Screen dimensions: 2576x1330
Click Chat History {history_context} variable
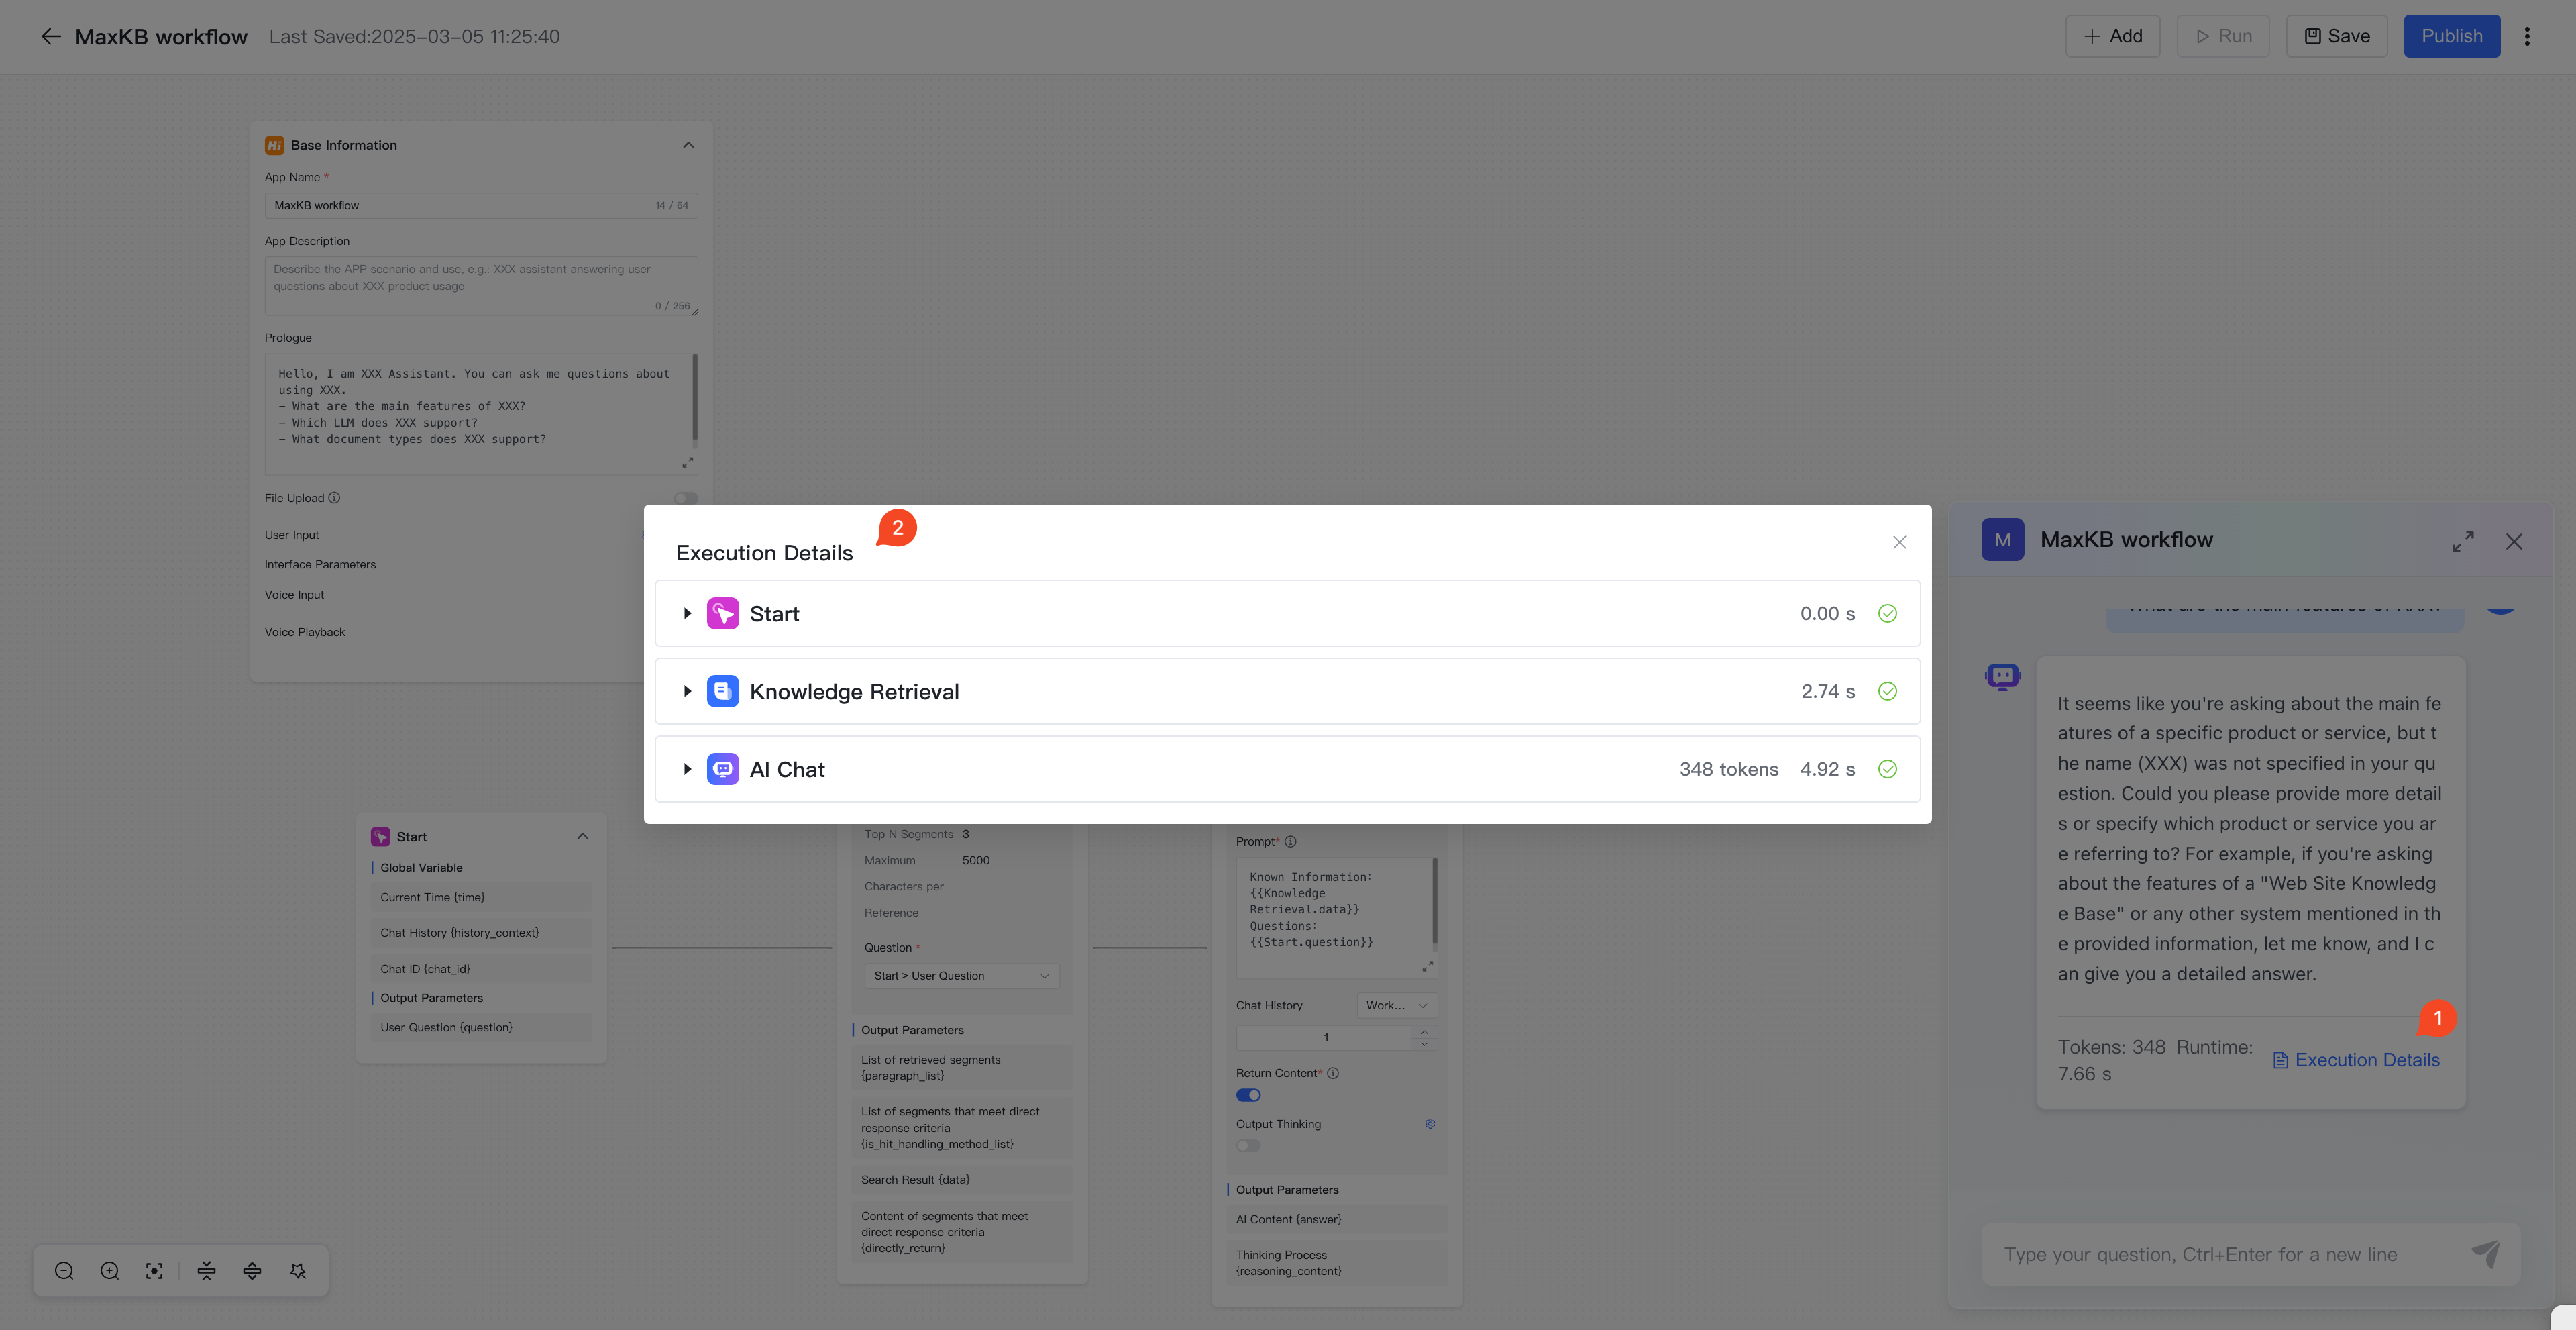481,933
